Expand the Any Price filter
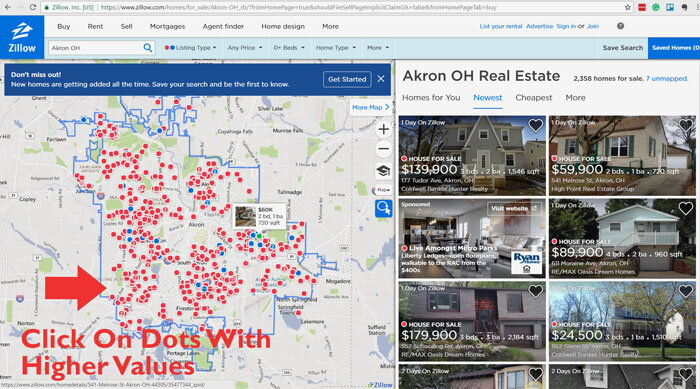This screenshot has height=389, width=700. pyautogui.click(x=245, y=47)
